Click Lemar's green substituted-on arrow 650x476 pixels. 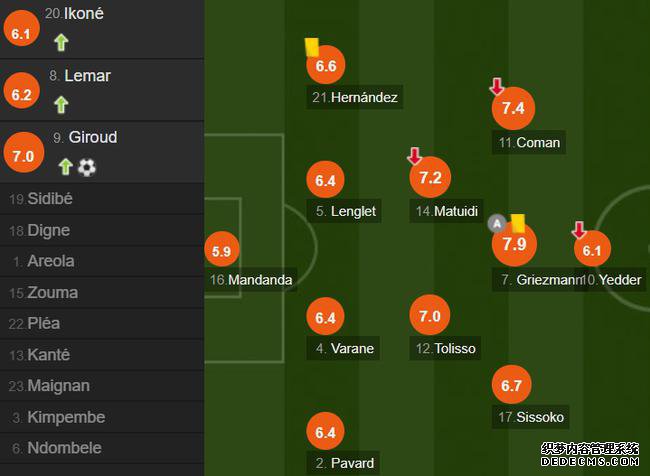[x=61, y=104]
